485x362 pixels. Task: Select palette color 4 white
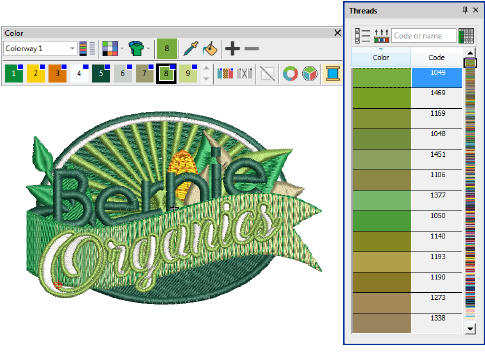coord(79,73)
